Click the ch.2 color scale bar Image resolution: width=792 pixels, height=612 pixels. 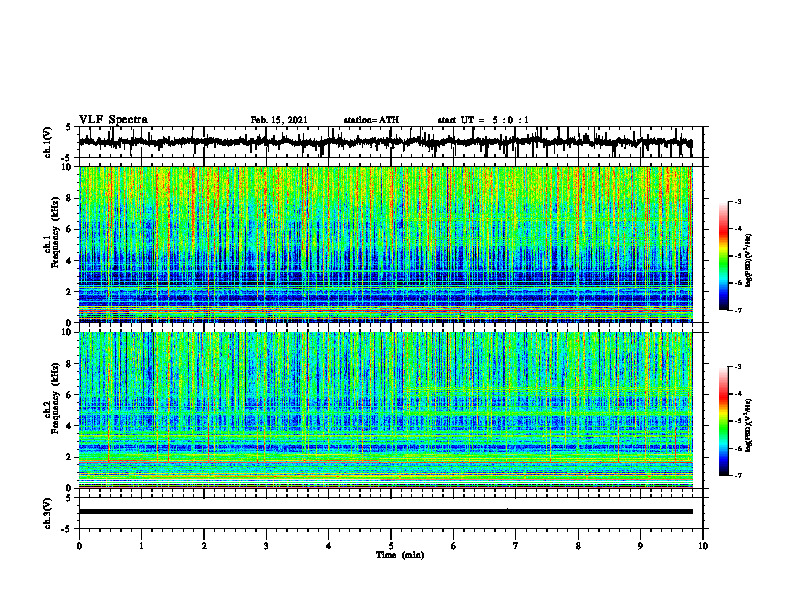point(723,421)
